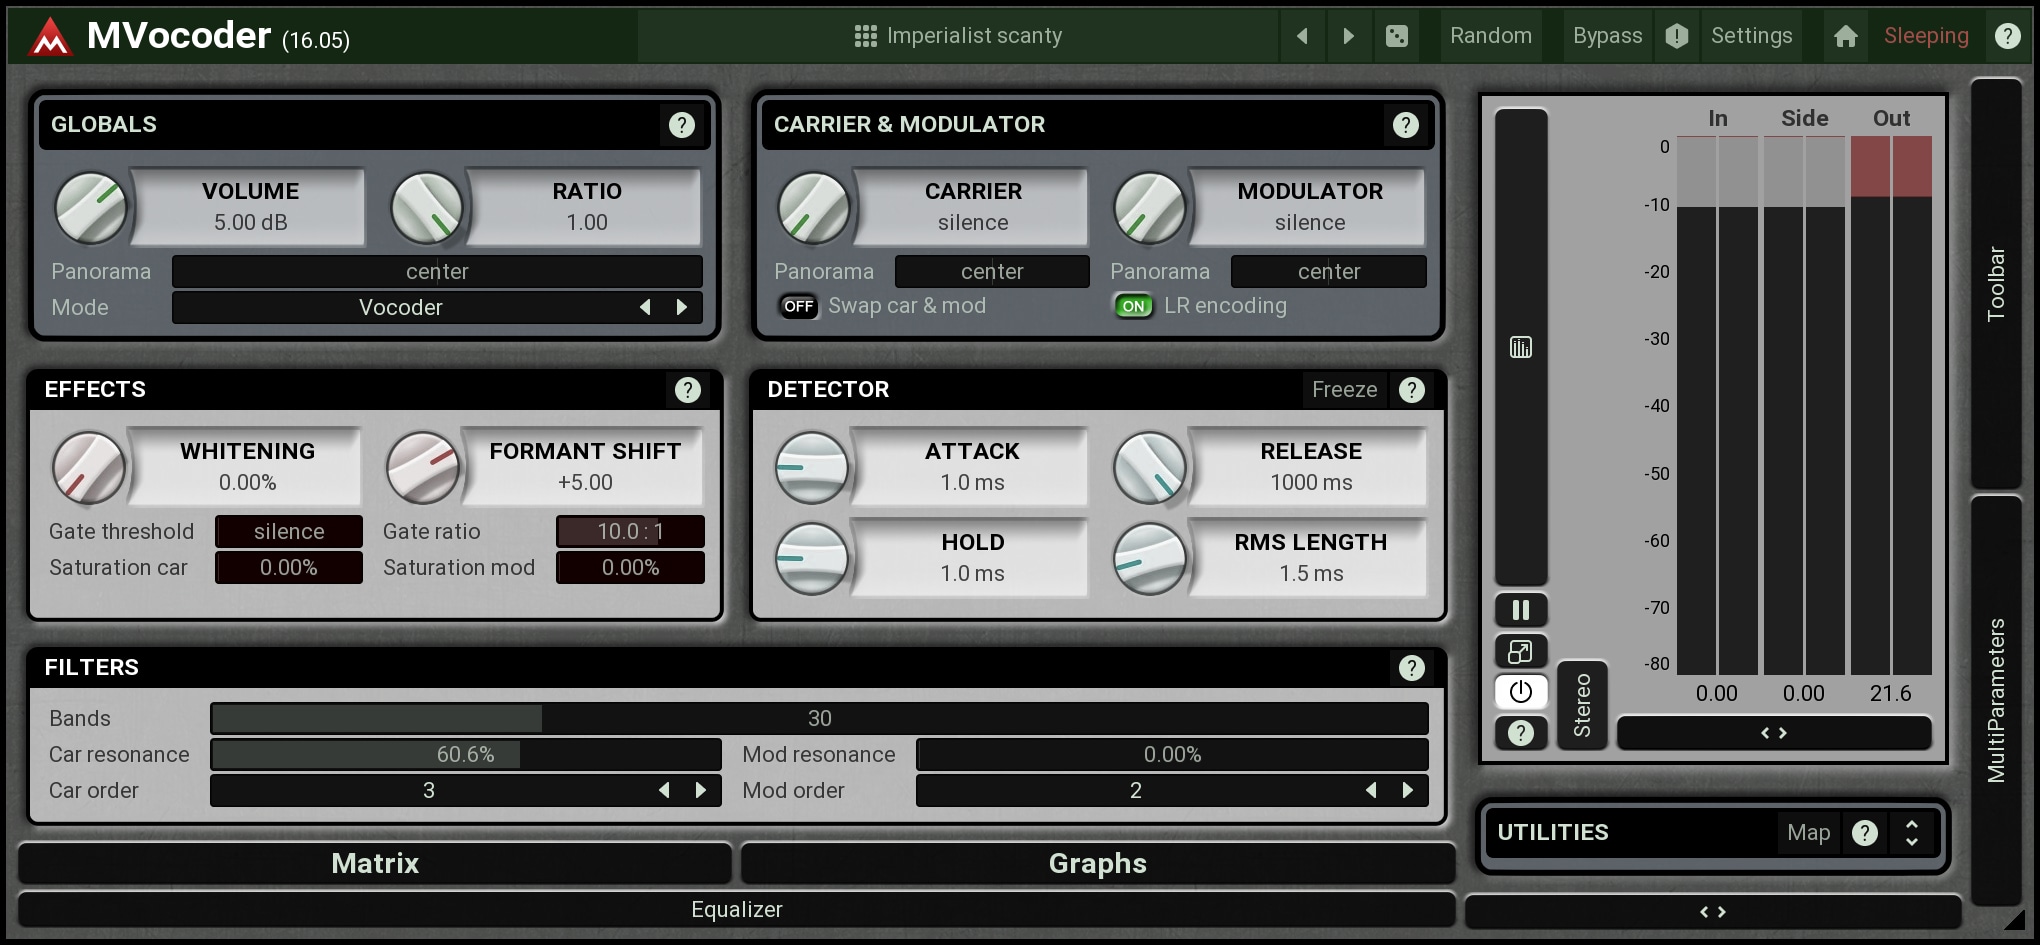Open help for the Globals panel
This screenshot has height=945, width=2040.
point(682,125)
